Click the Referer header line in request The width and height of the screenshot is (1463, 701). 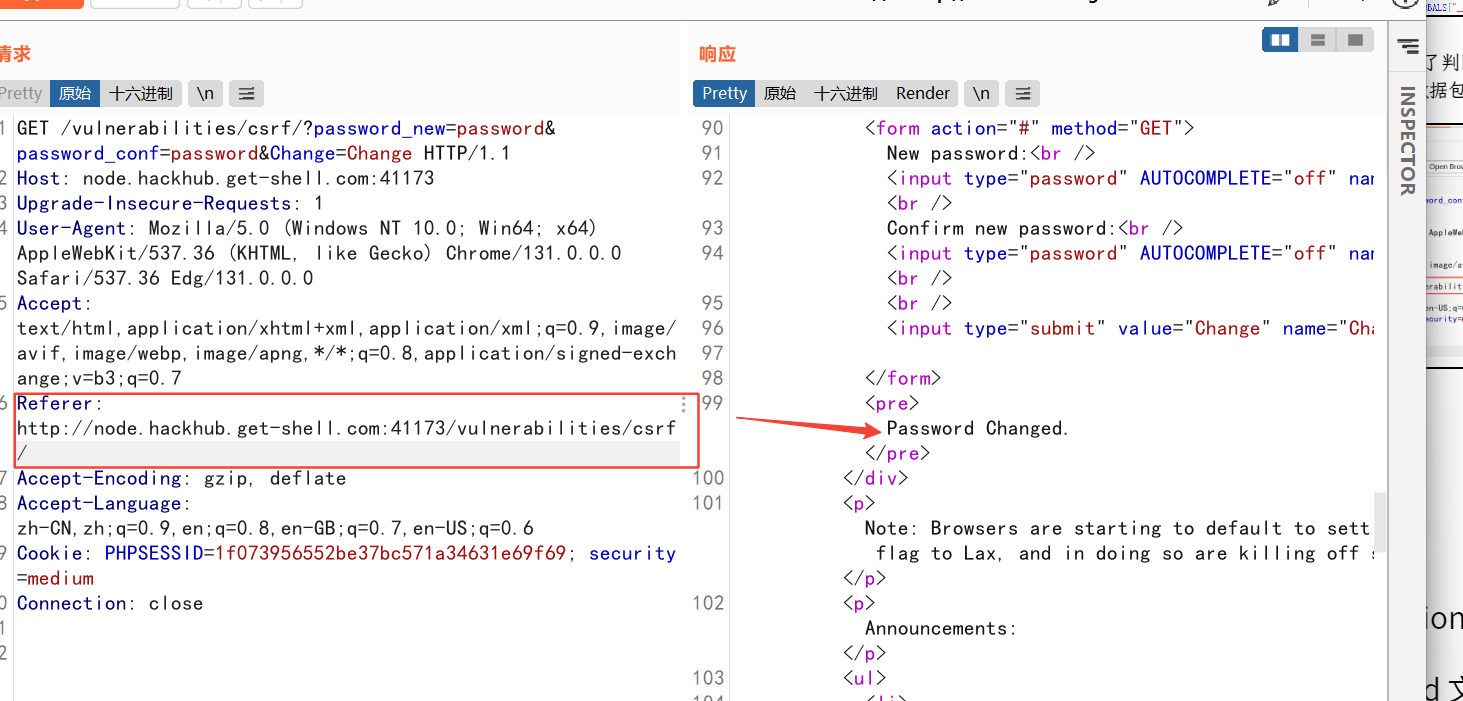(347, 429)
